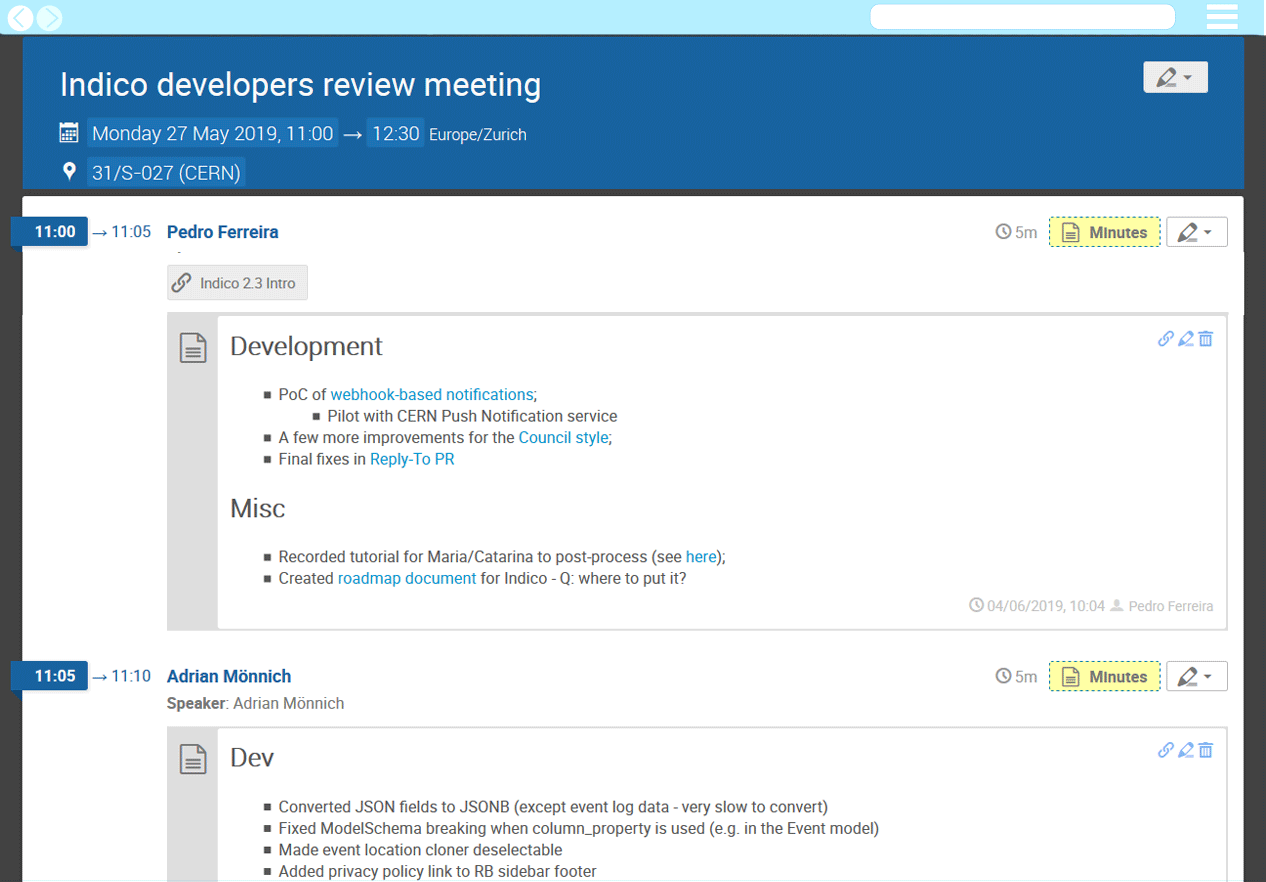This screenshot has width=1266, height=882.
Task: Toggle Minutes for Pedro Ferreira's contribution
Action: pos(1104,232)
